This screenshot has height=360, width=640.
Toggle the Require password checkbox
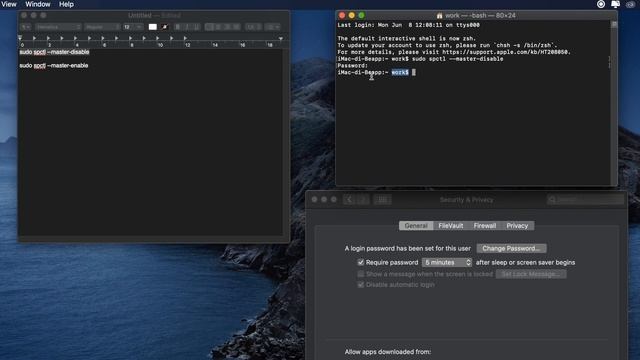point(360,262)
